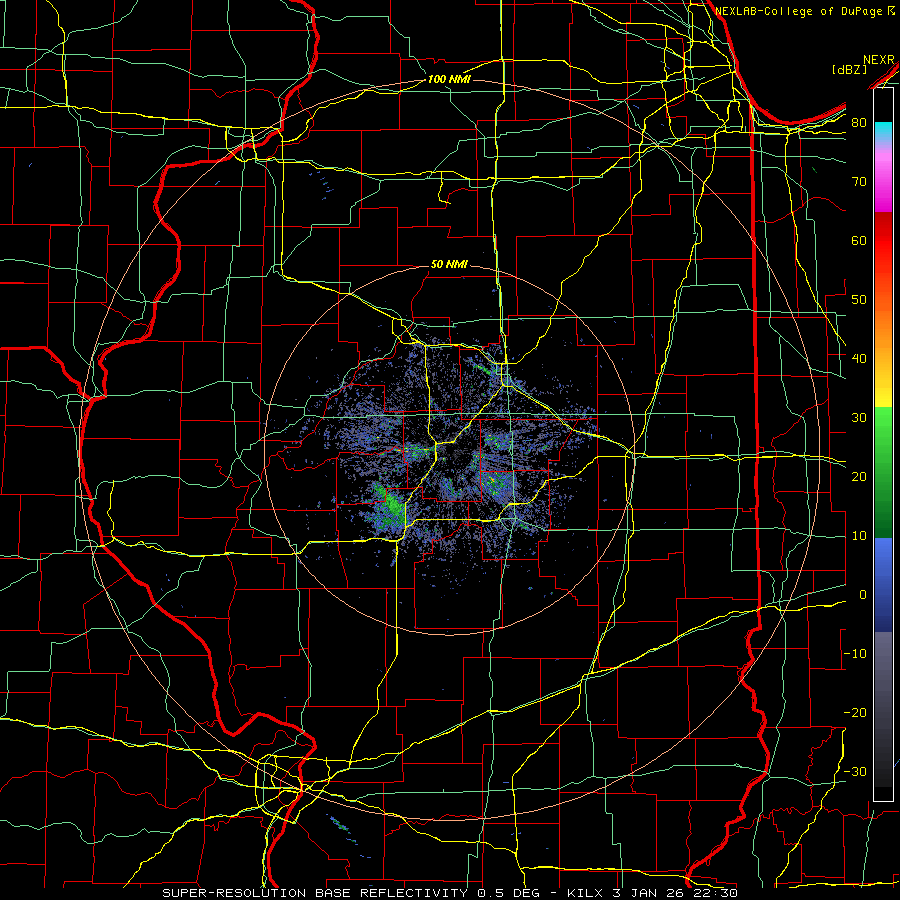
Task: Click the 10 dBZ scale value
Action: pyautogui.click(x=859, y=536)
